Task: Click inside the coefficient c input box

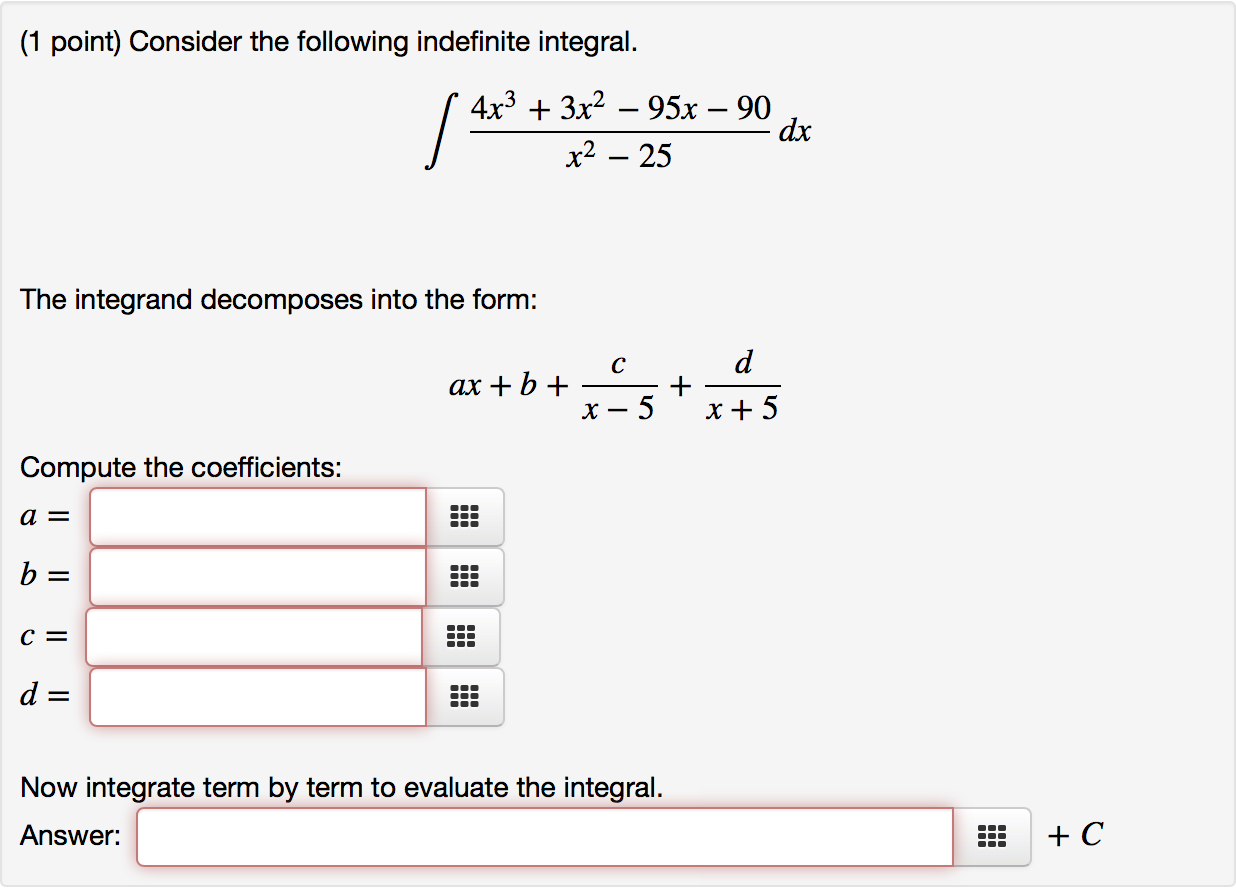Action: click(x=252, y=637)
